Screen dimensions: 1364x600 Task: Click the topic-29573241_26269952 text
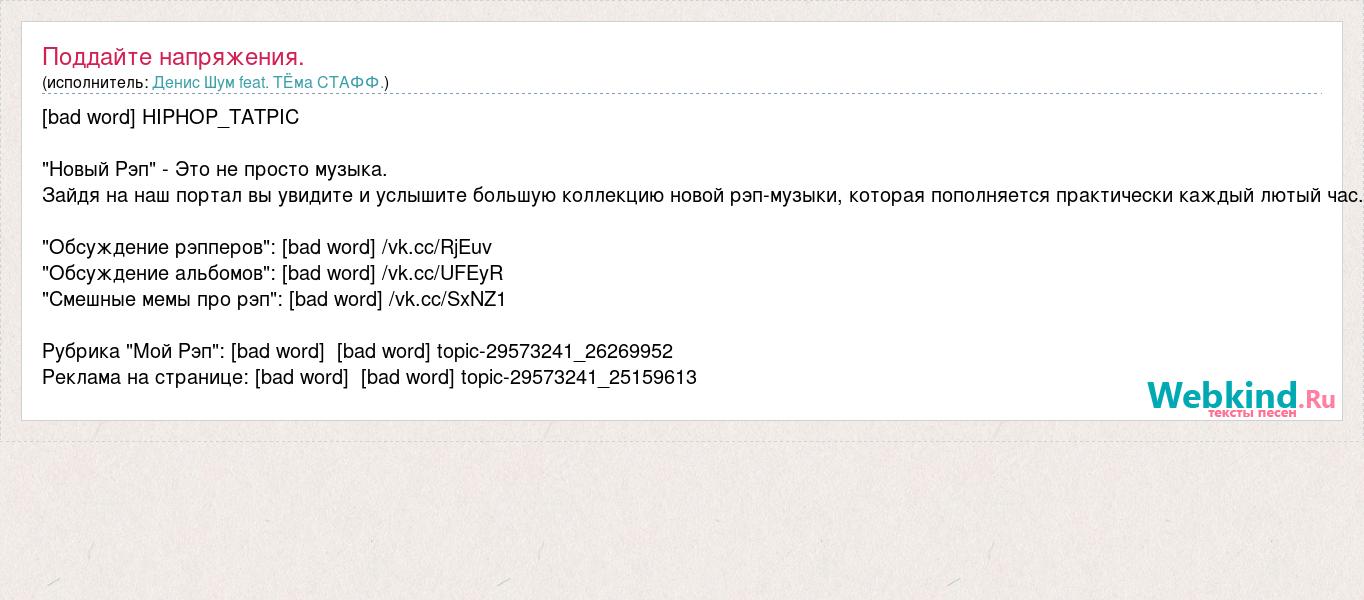pos(555,351)
